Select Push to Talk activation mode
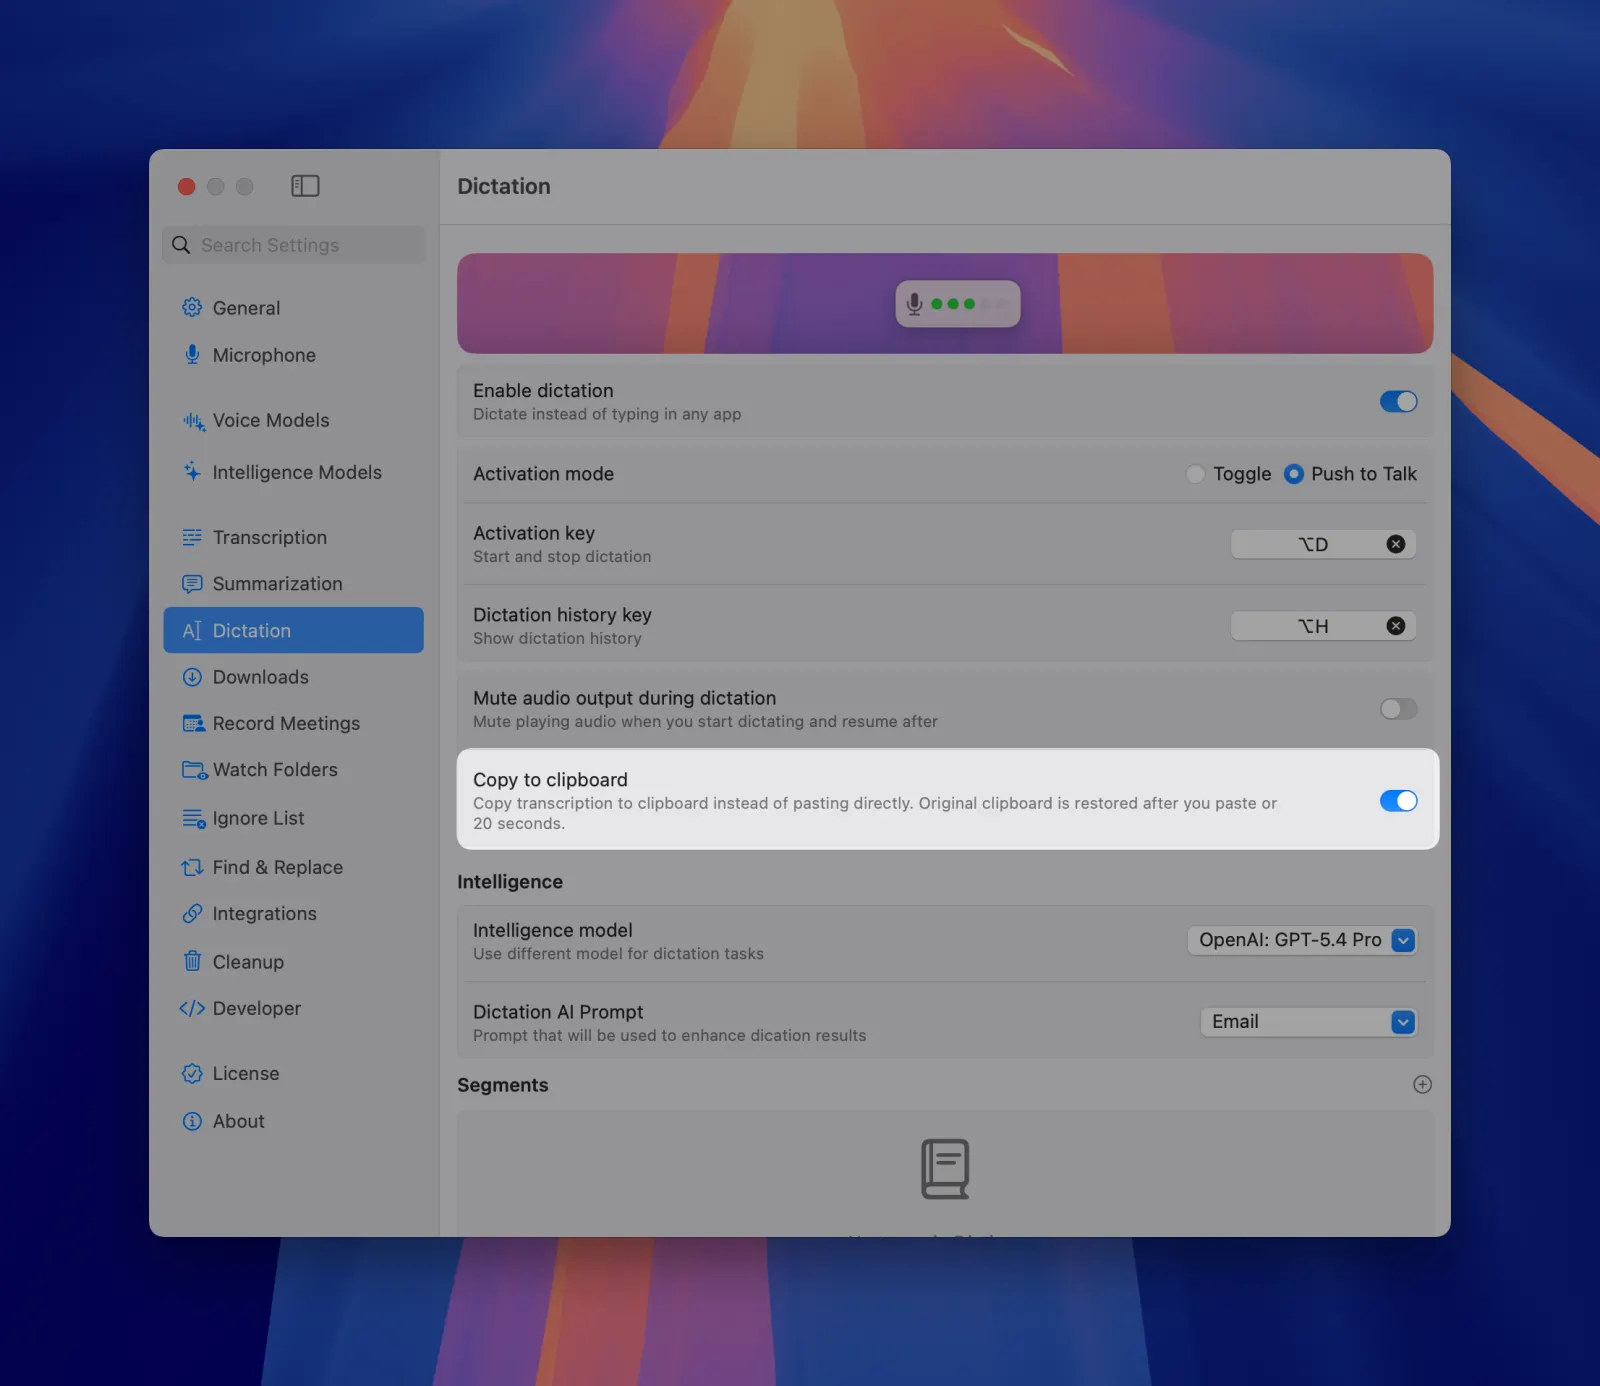Viewport: 1600px width, 1386px height. [1293, 474]
